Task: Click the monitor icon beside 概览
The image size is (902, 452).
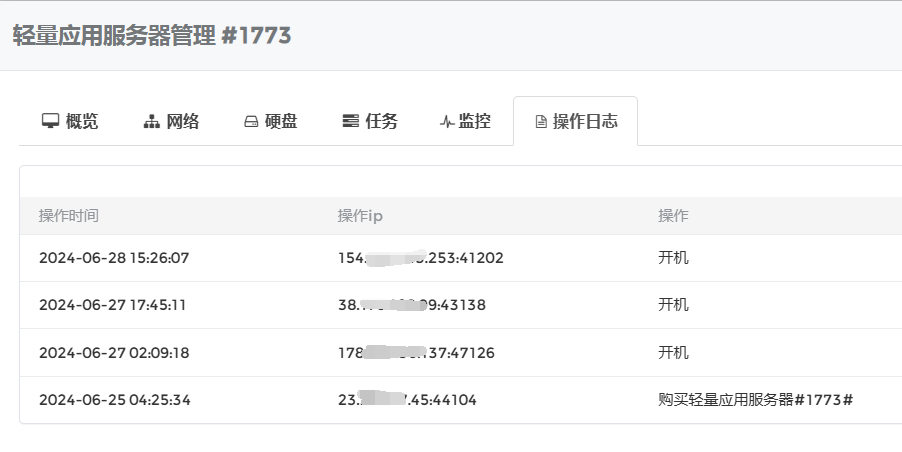Action: 50,122
